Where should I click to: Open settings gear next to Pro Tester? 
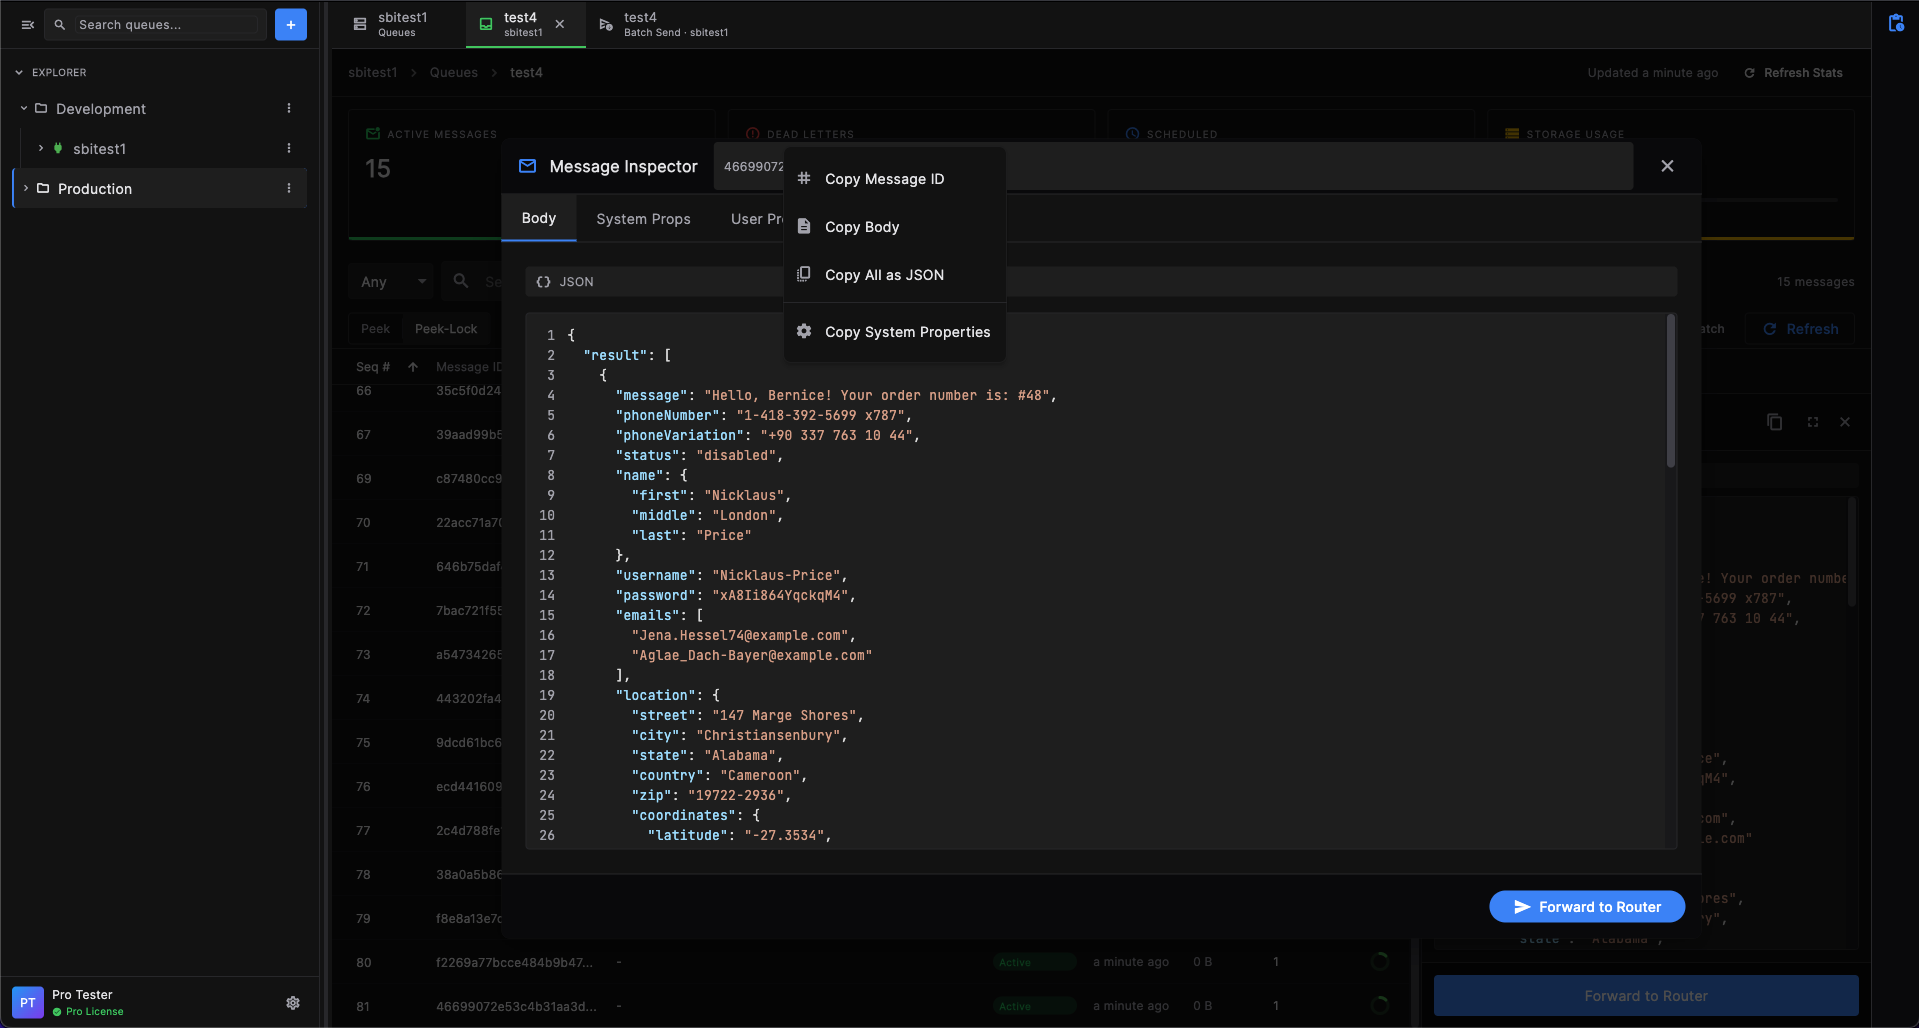(293, 1003)
